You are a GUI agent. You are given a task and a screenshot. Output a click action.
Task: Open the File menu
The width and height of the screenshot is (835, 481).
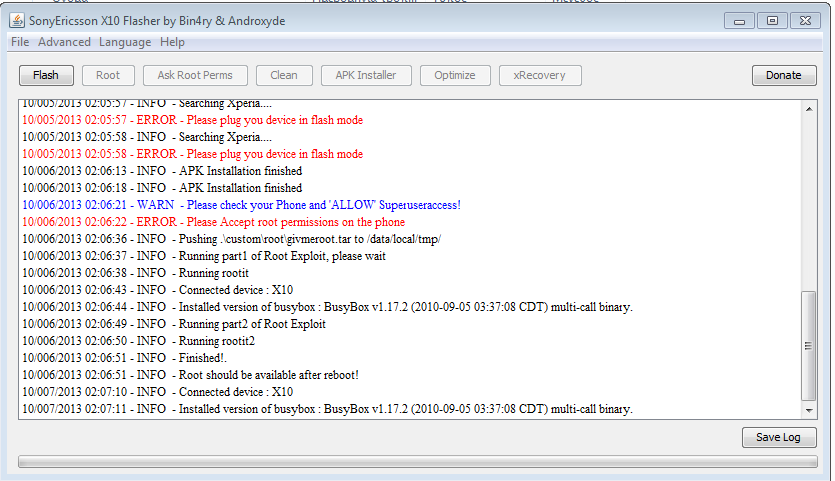pyautogui.click(x=20, y=42)
